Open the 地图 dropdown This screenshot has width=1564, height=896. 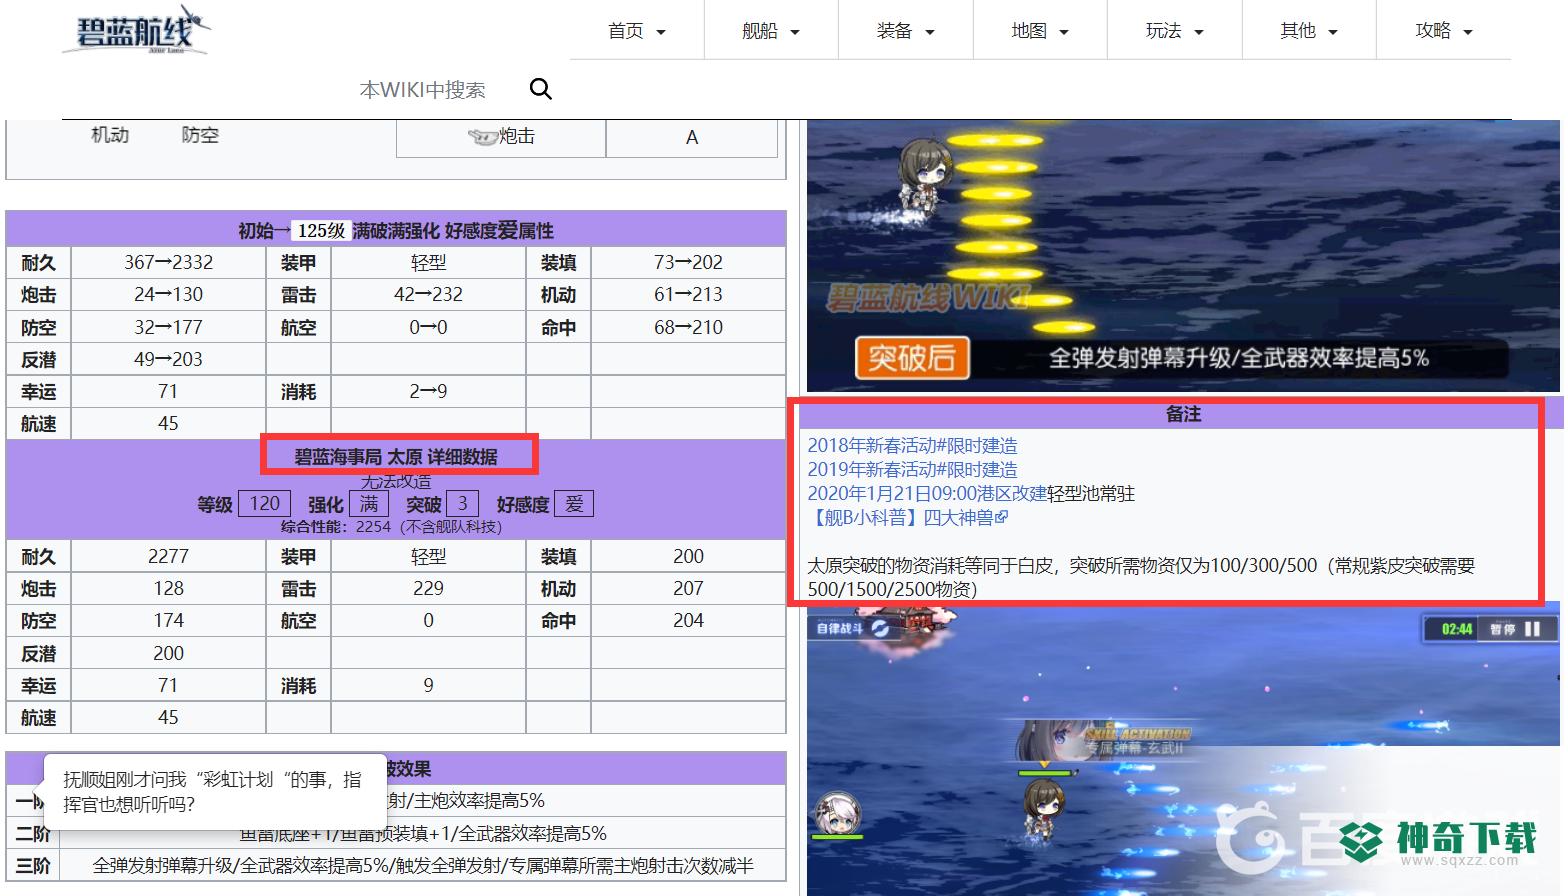(1040, 31)
